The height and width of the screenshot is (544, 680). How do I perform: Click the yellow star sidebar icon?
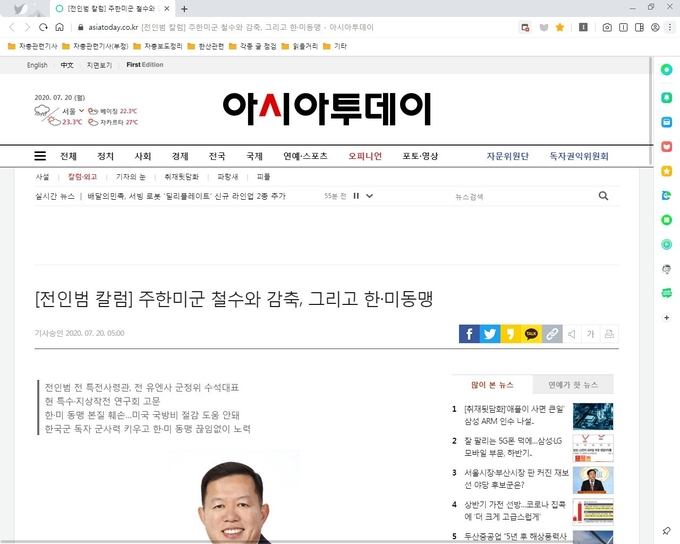pyautogui.click(x=667, y=171)
